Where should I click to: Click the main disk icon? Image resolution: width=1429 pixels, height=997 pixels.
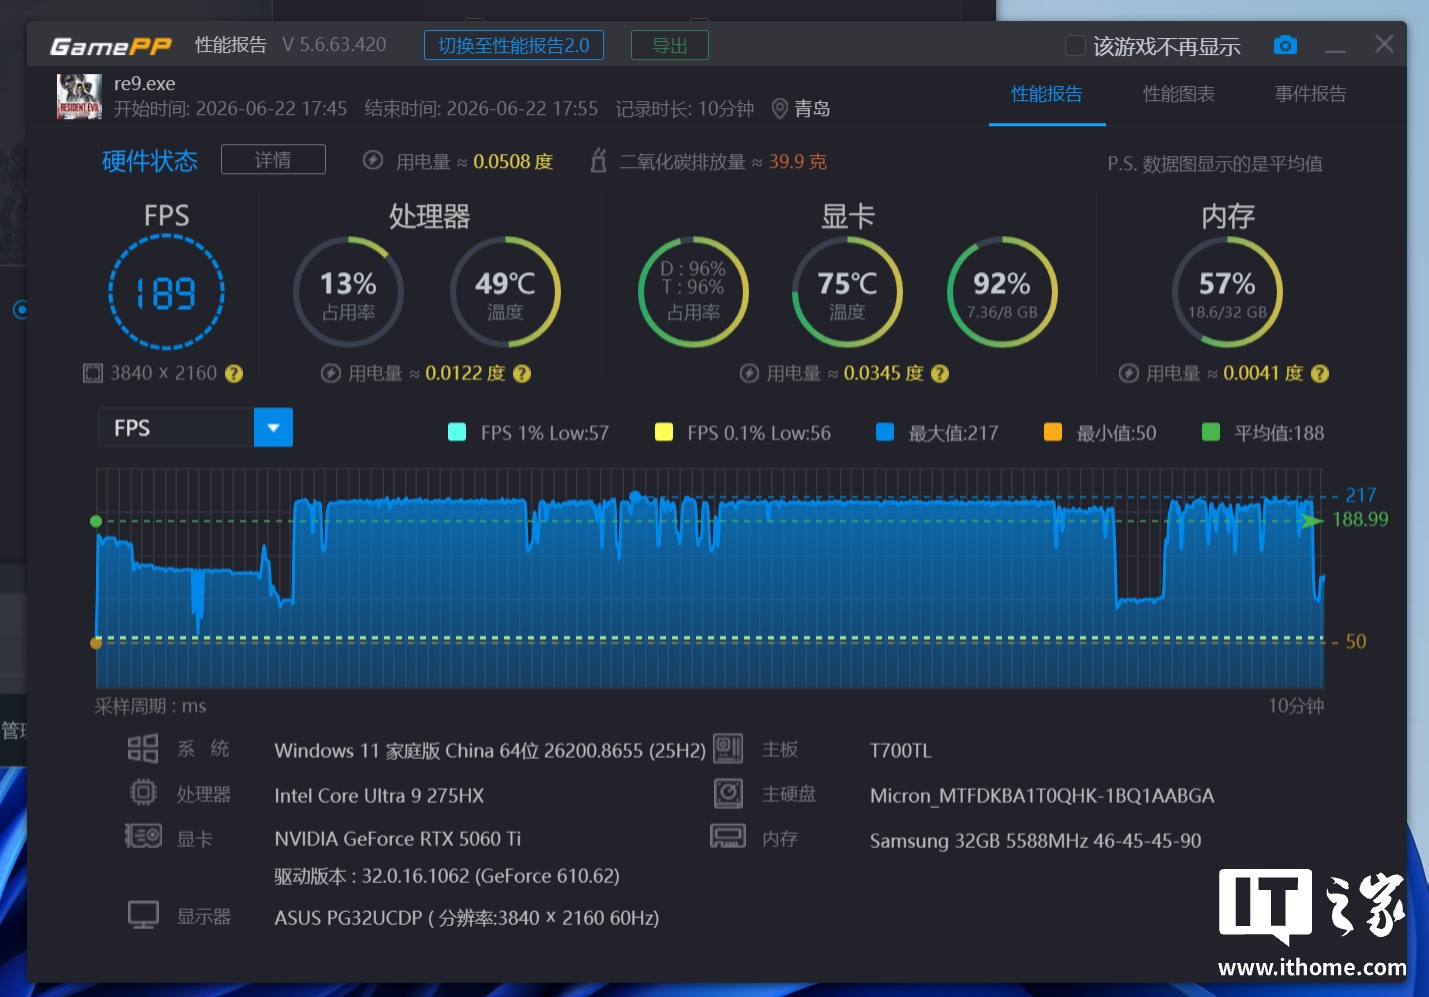(x=728, y=793)
